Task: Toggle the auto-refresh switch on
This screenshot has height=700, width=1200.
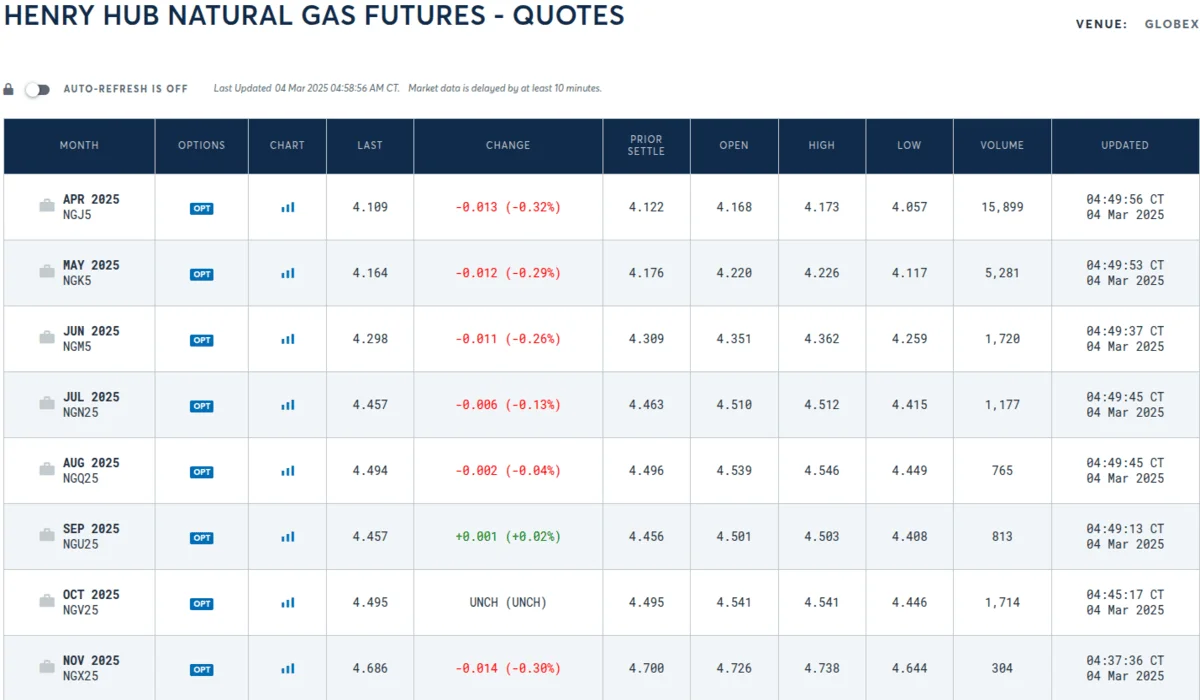Action: pos(37,89)
